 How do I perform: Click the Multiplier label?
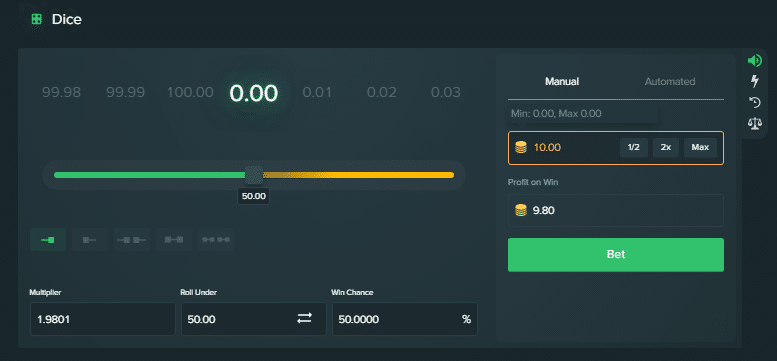[x=45, y=293]
